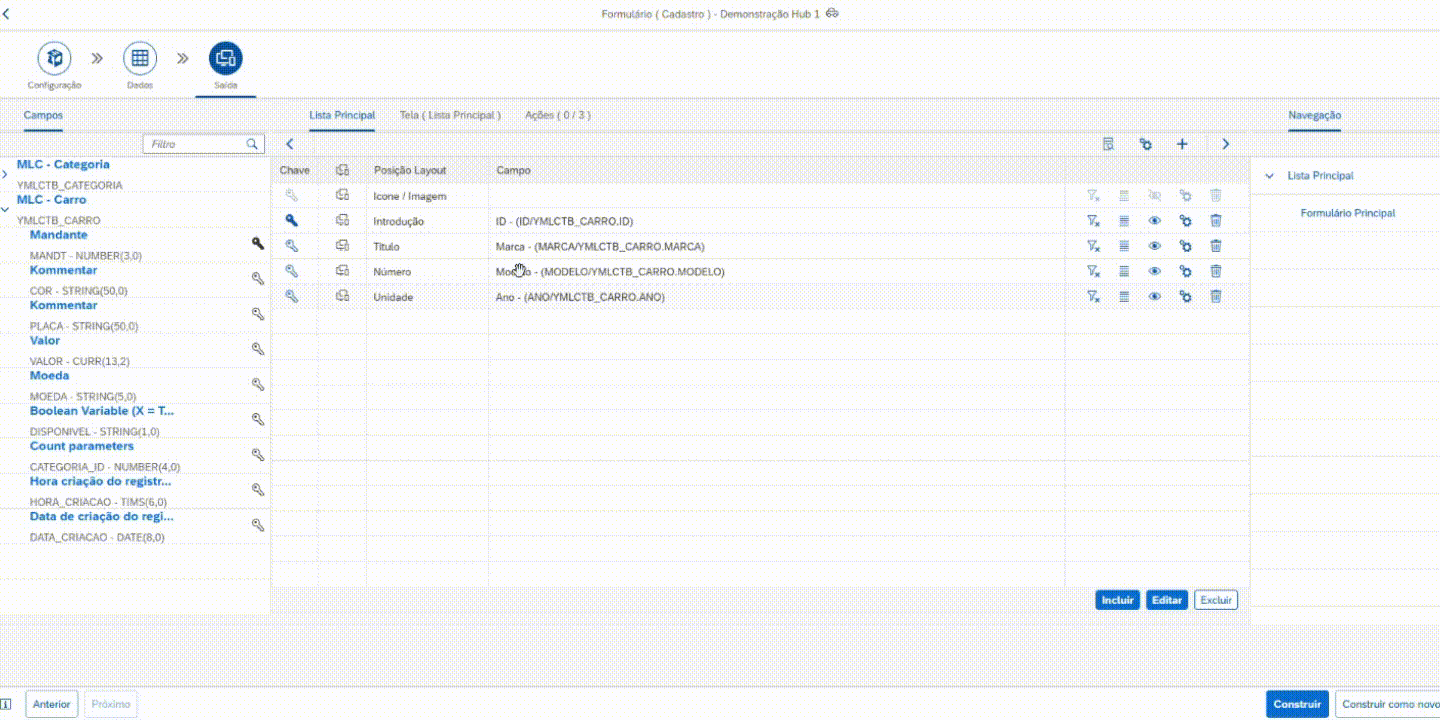Viewport: 1440px width, 720px height.
Task: Click the list lines icon on Número row
Action: 1124,271
